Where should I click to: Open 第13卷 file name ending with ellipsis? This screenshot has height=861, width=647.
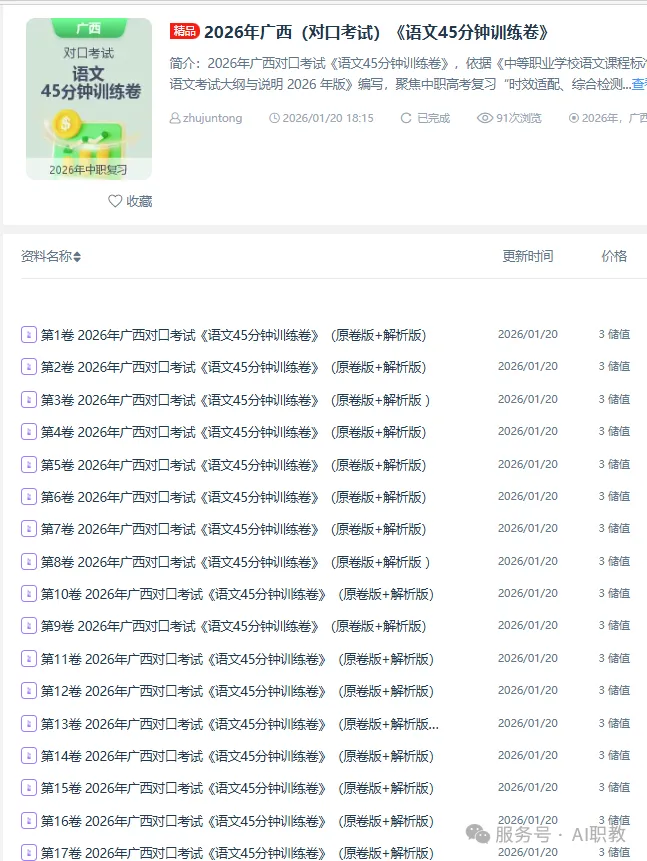240,724
